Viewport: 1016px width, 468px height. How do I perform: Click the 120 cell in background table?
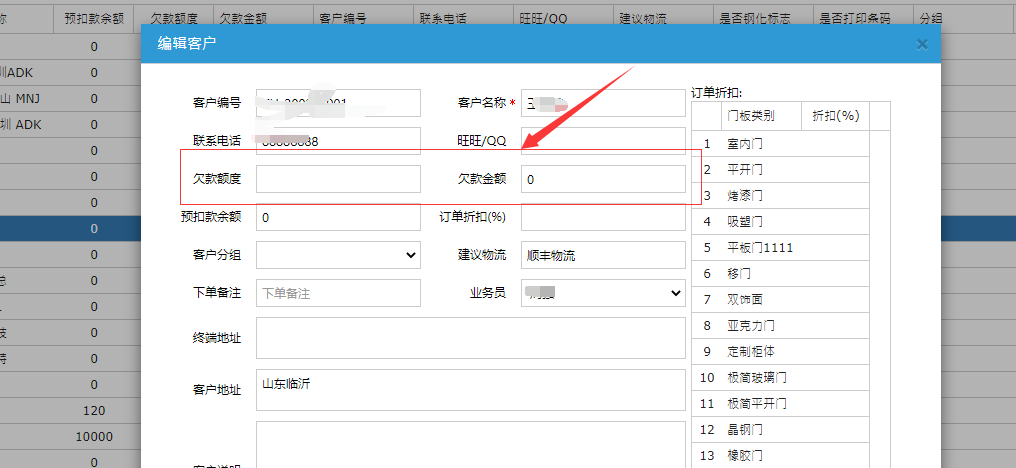[94, 410]
